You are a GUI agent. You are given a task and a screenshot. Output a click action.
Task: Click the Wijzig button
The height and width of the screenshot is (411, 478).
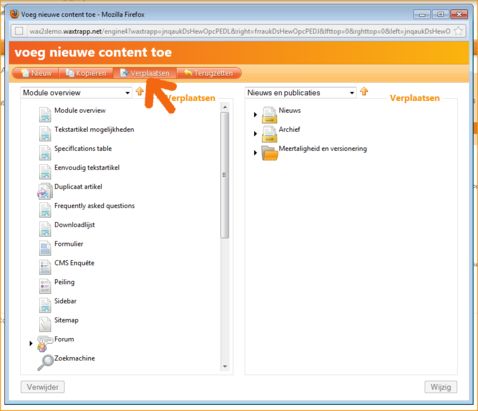[x=441, y=387]
